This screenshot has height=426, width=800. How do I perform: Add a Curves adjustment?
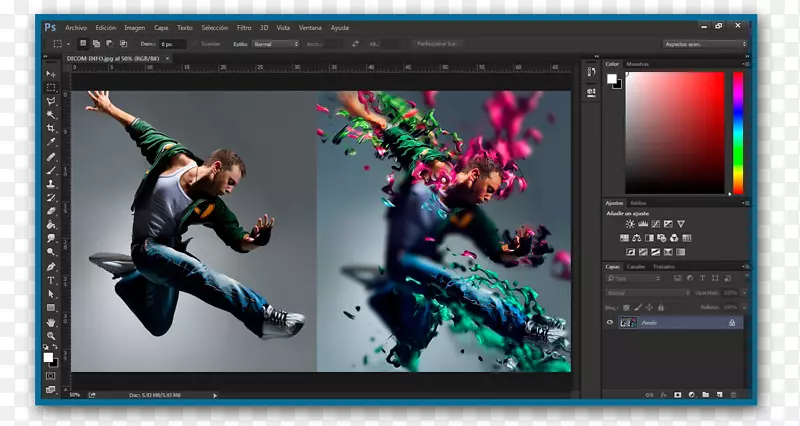coord(656,224)
